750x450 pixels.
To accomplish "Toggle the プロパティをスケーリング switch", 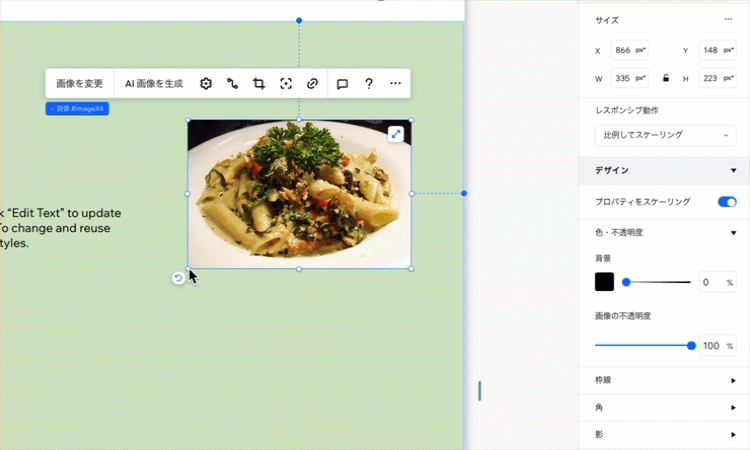I will pyautogui.click(x=727, y=202).
